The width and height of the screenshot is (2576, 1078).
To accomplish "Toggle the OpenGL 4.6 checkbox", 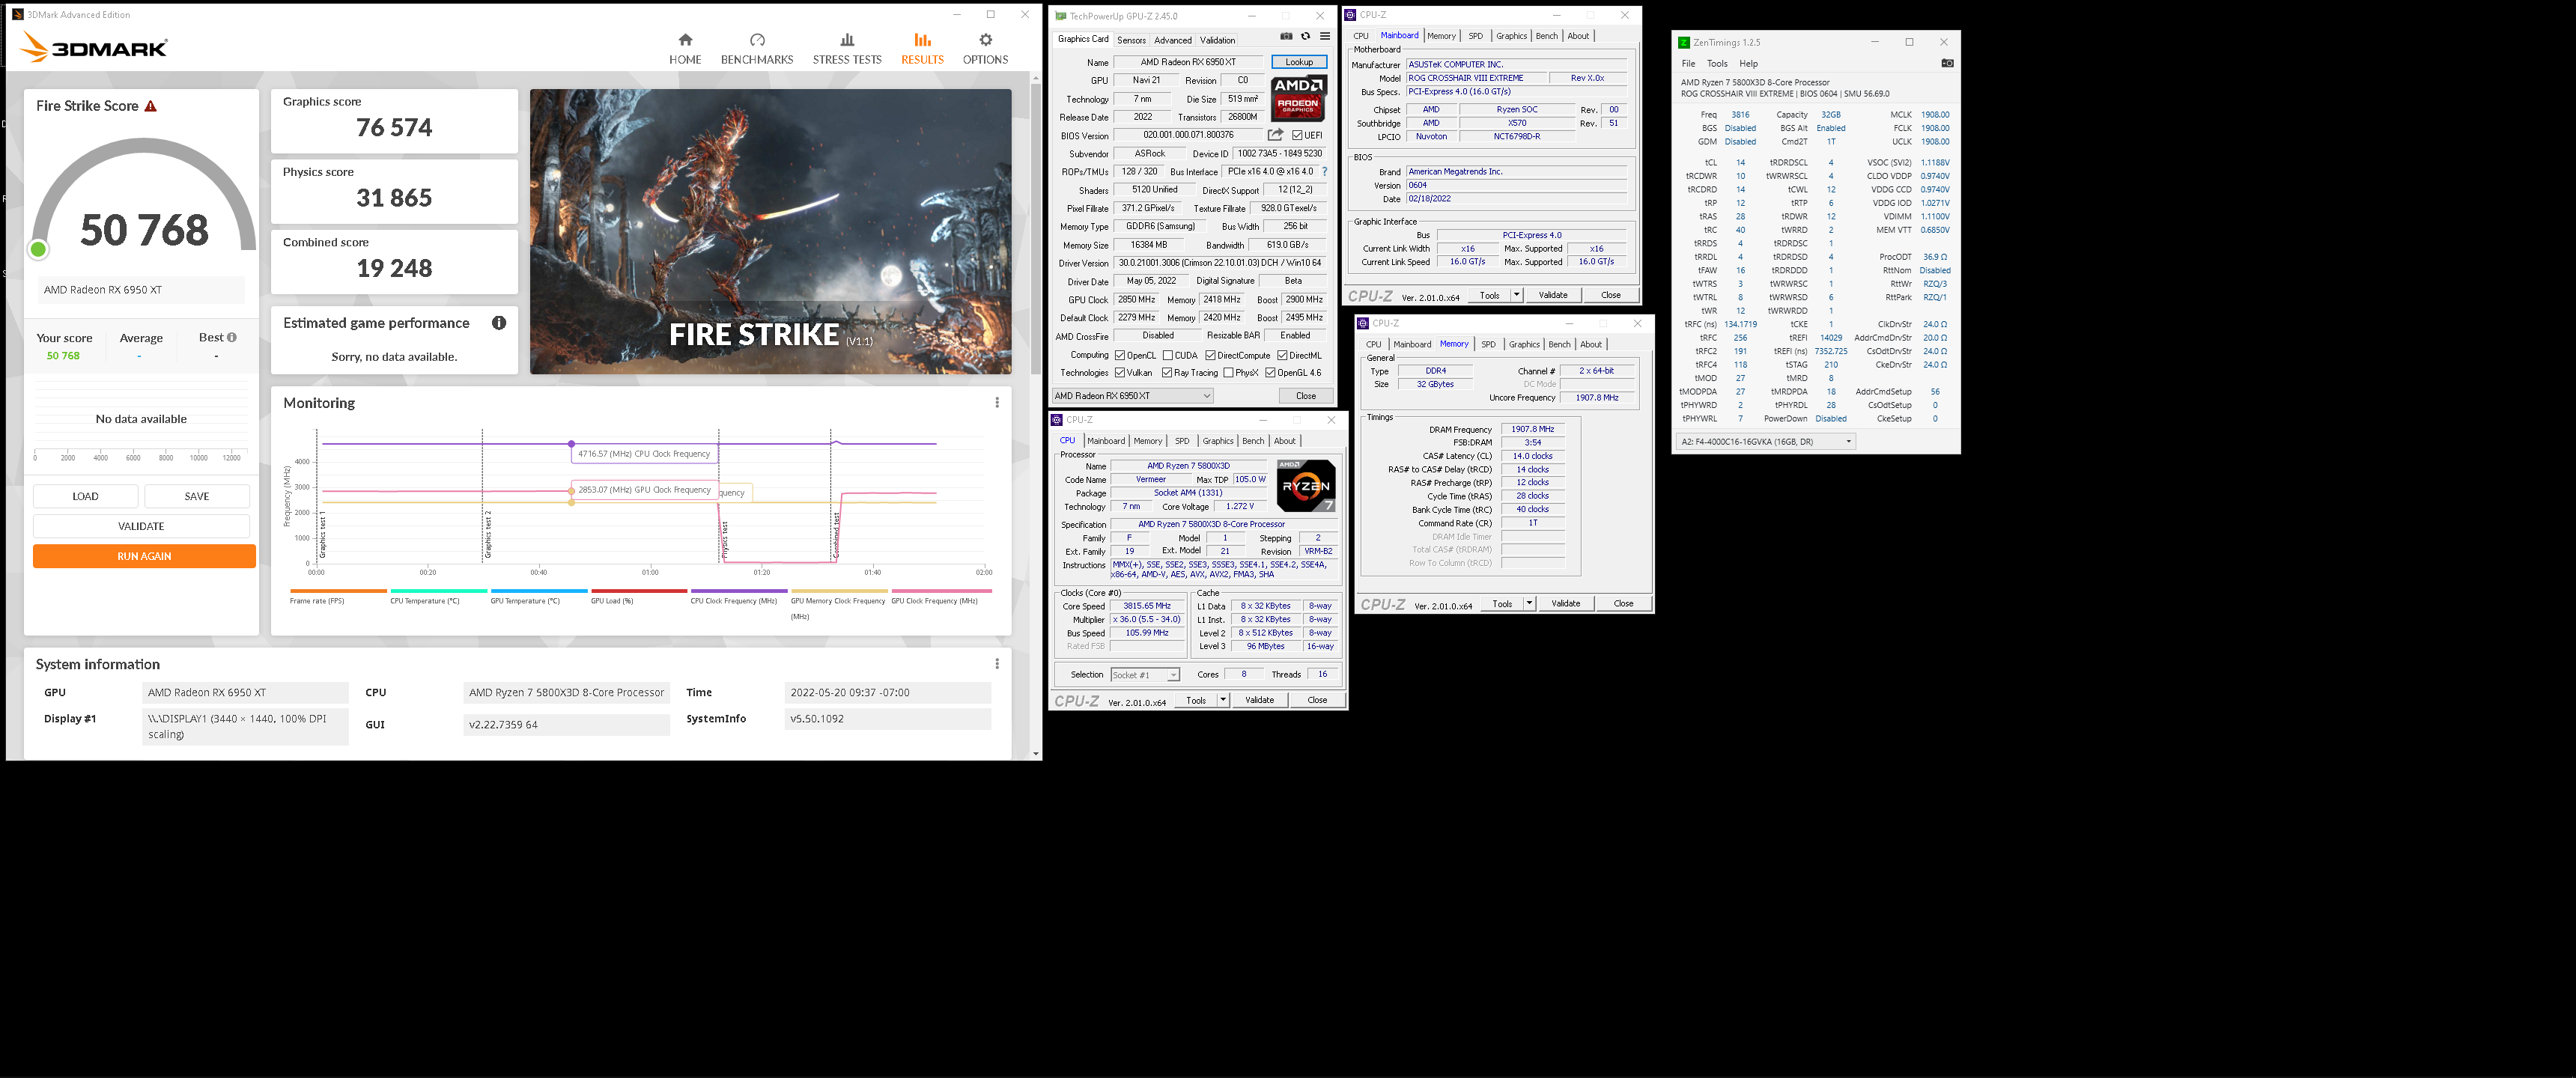I will click(x=1270, y=373).
